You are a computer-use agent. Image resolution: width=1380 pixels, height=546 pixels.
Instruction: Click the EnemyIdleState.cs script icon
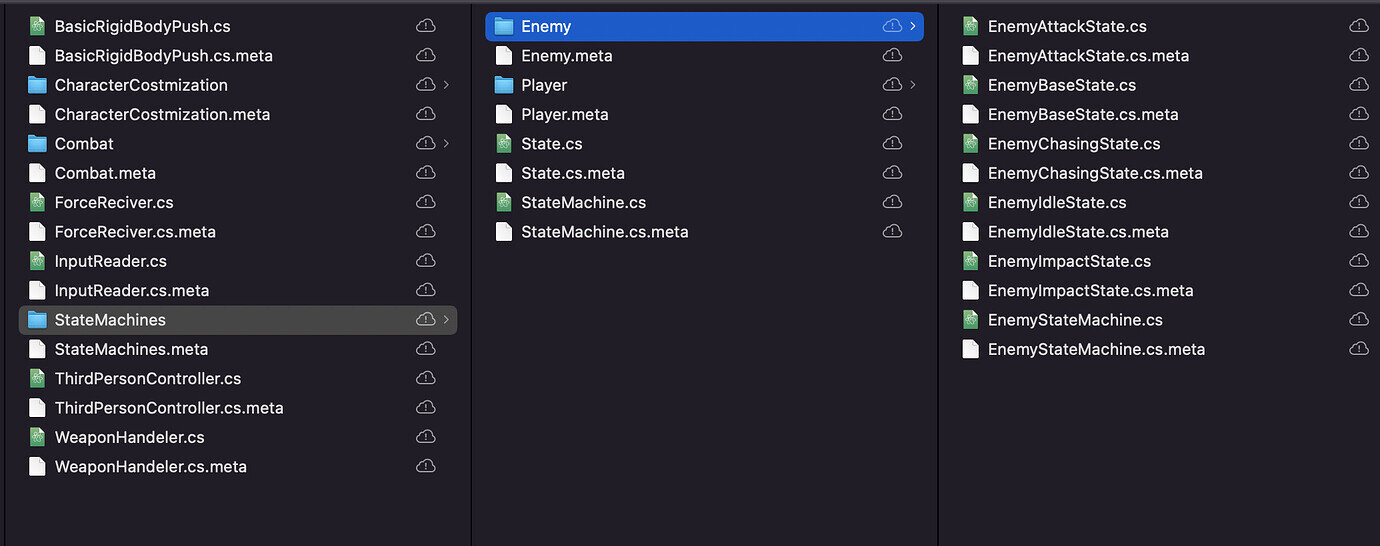[970, 203]
